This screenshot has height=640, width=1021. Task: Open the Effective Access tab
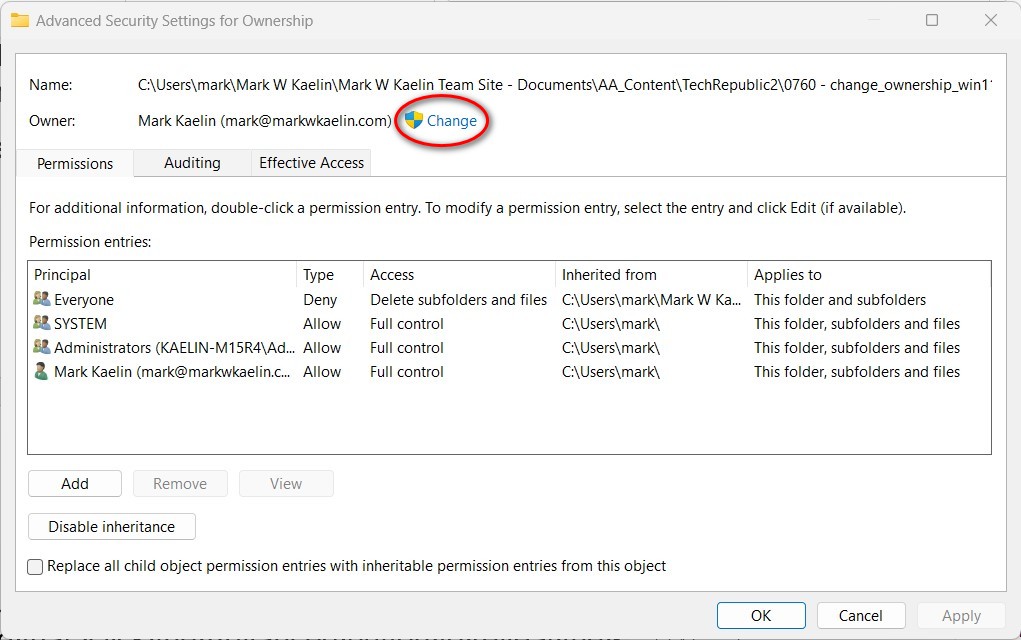310,163
